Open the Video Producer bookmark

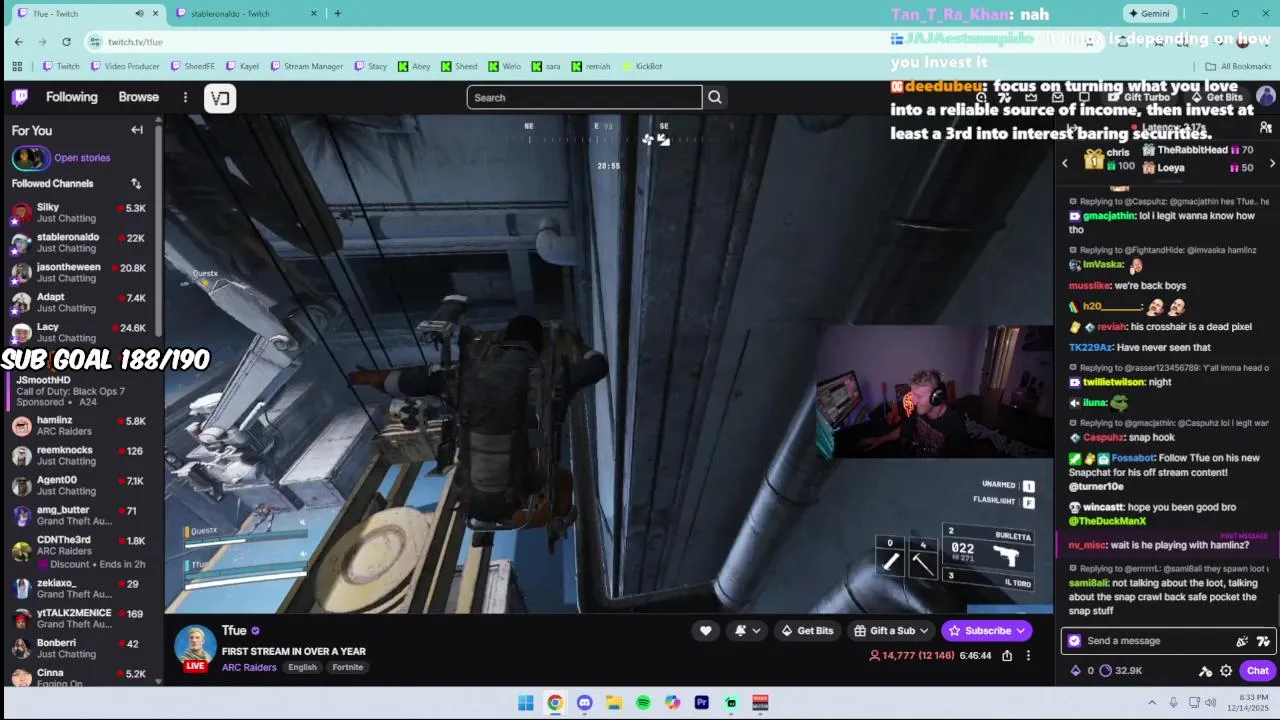[x=125, y=66]
